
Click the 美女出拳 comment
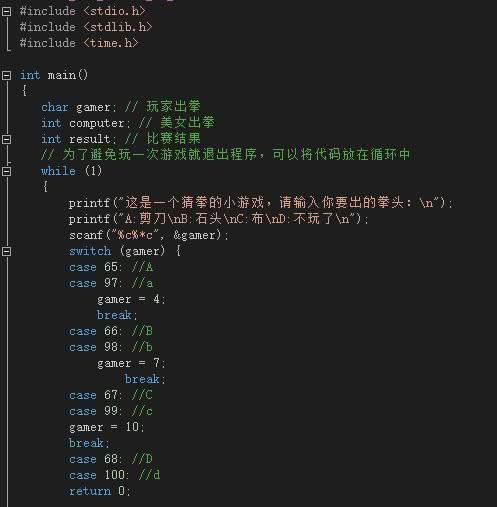coord(177,123)
